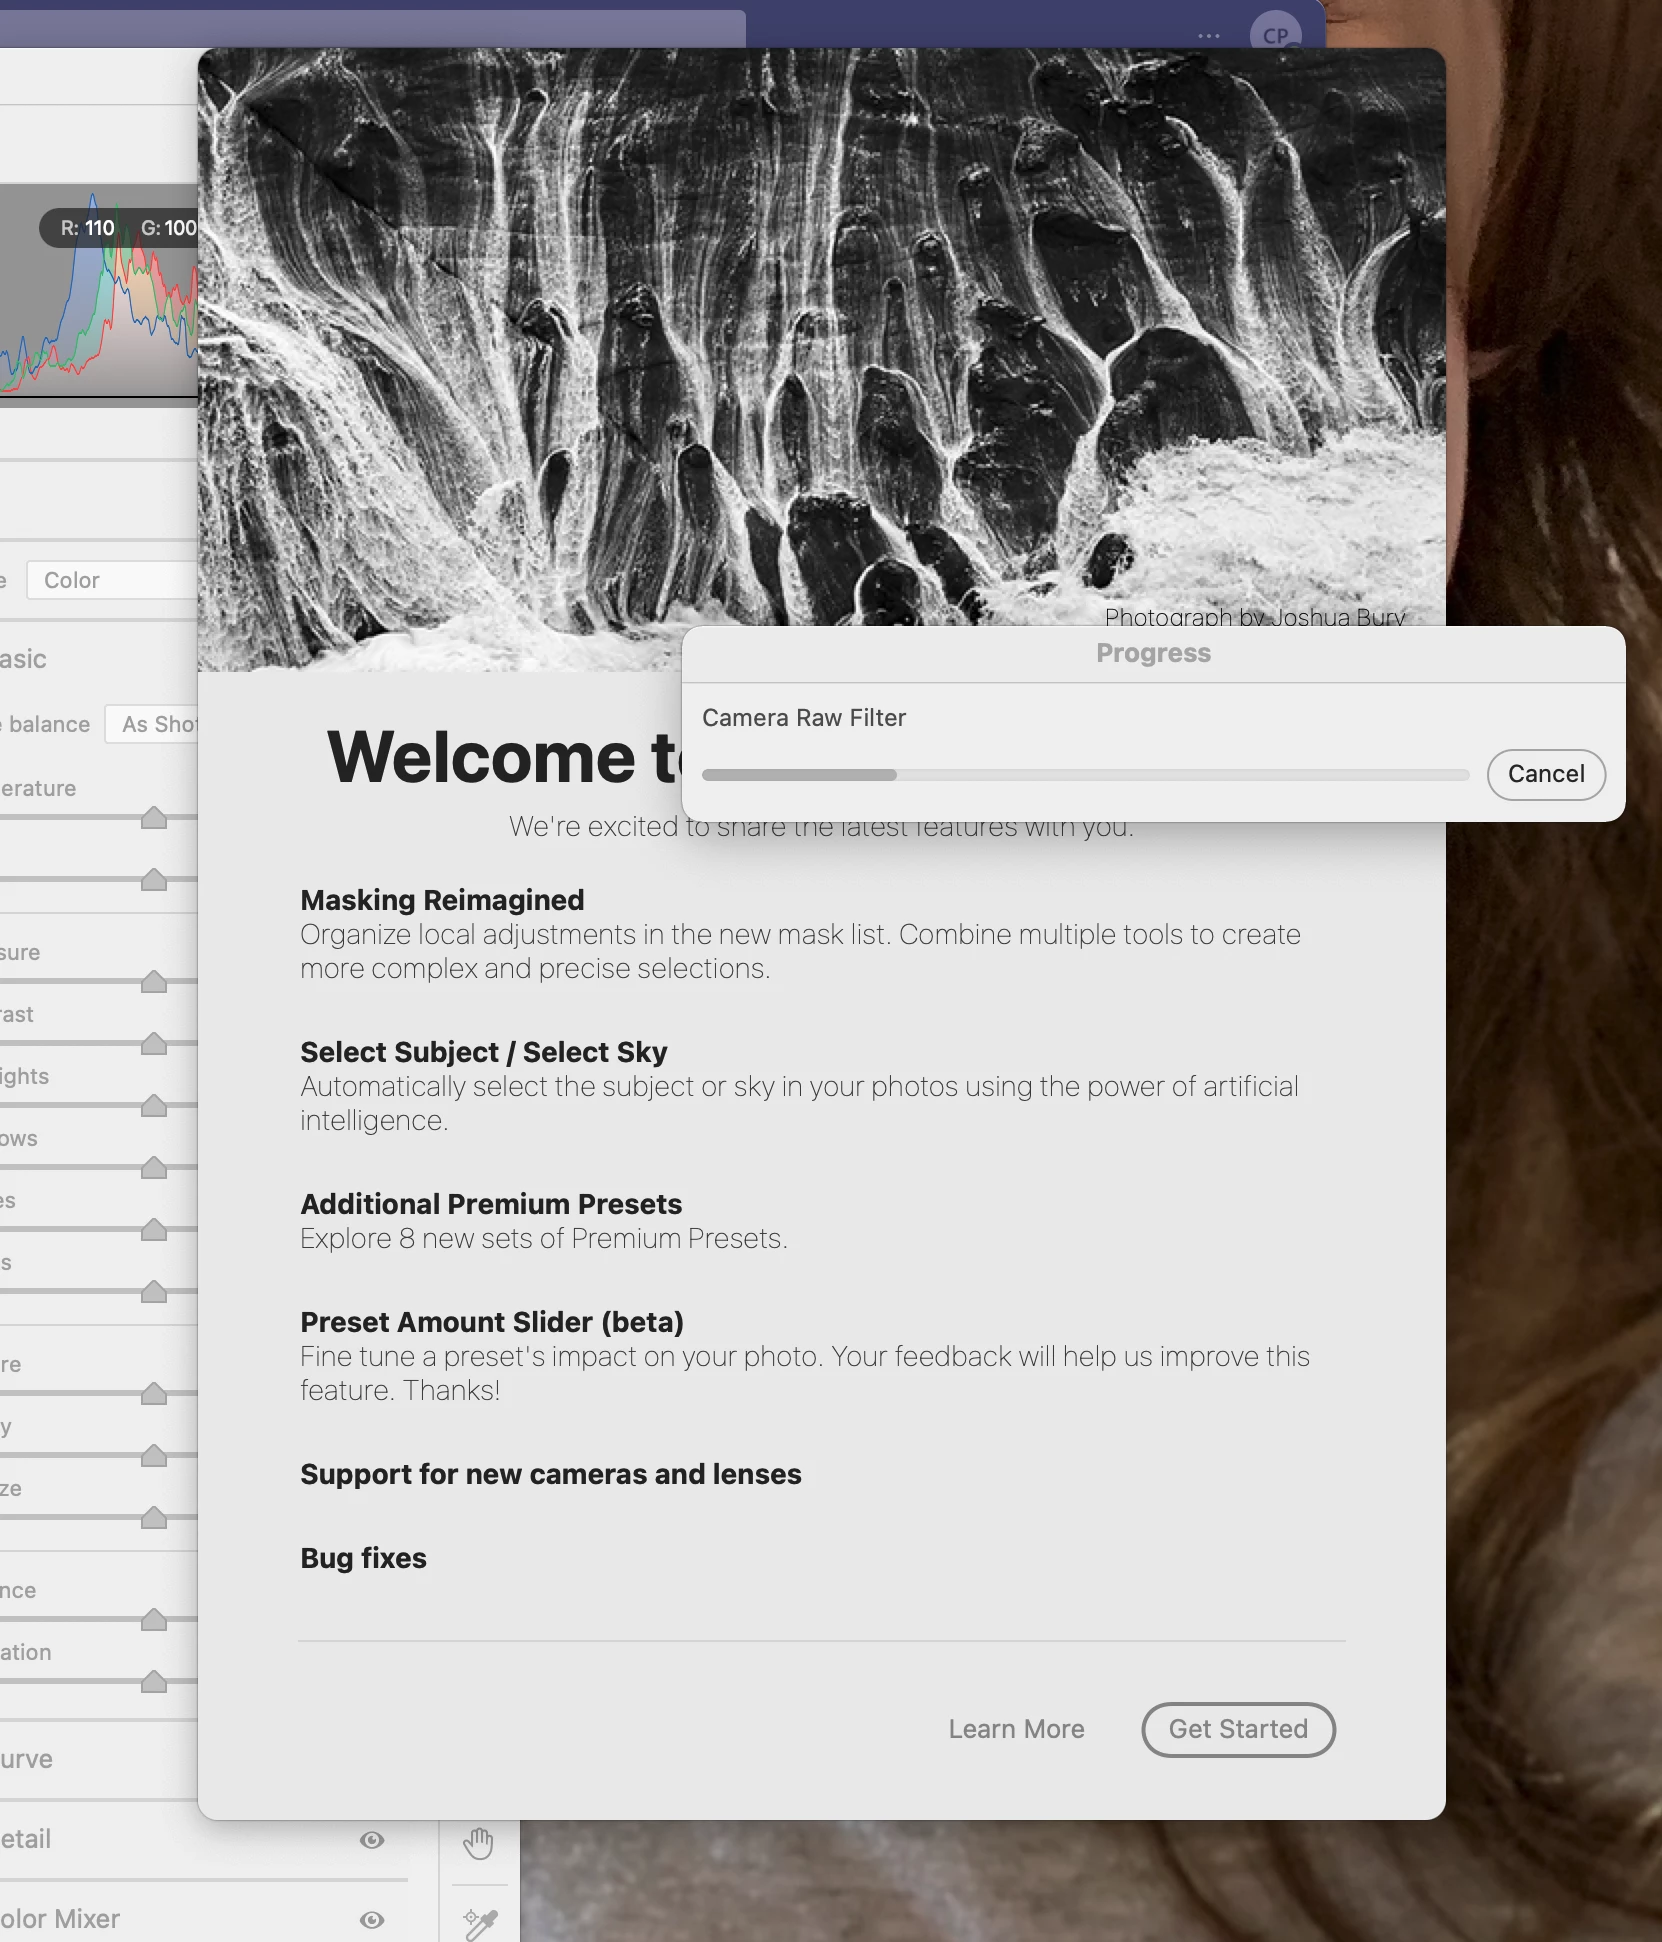The image size is (1662, 1942).
Task: Click the Photograph by Joshua Bury credit
Action: point(1255,616)
